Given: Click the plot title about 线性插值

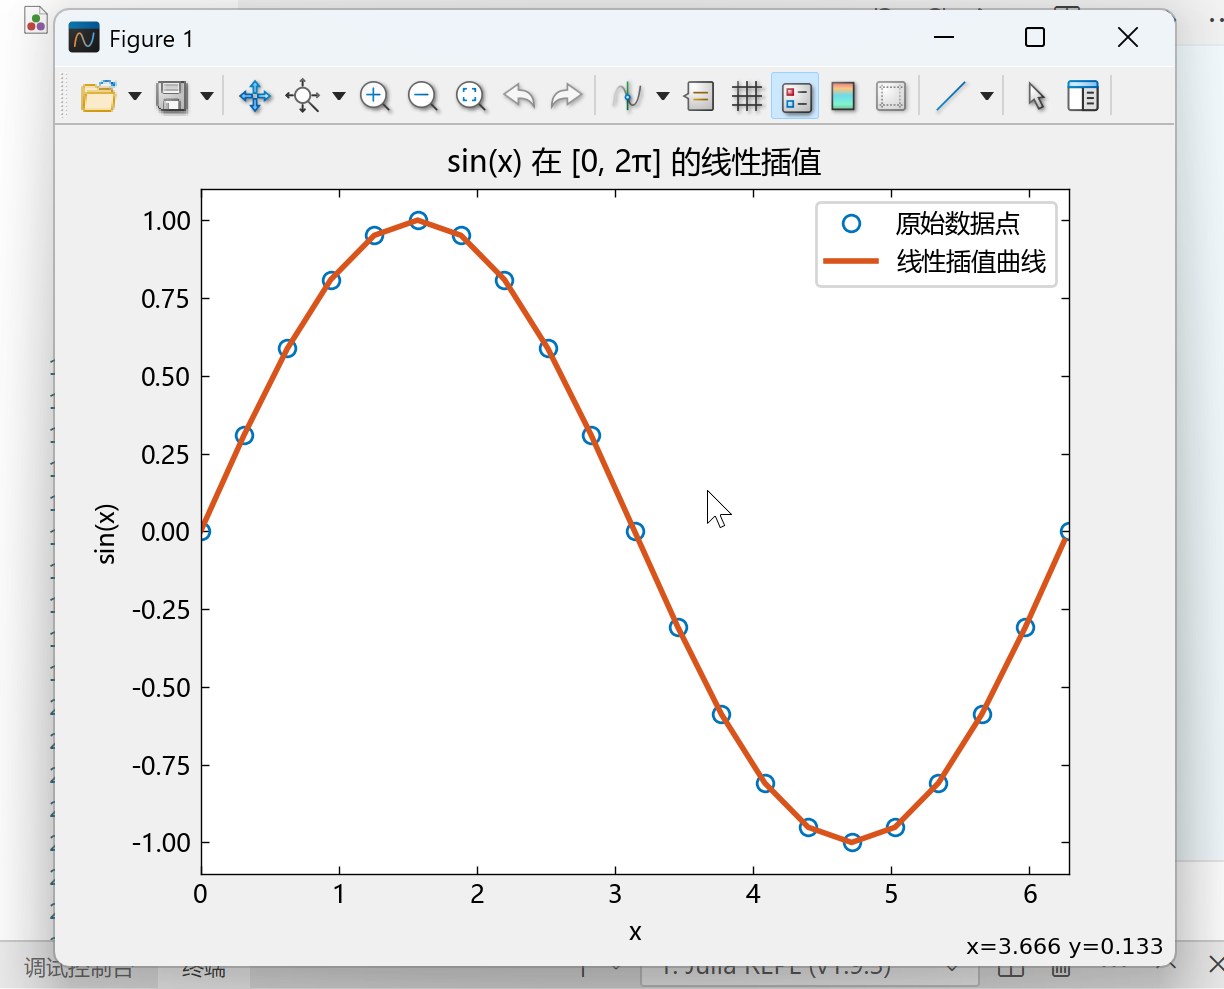Looking at the screenshot, I should point(634,161).
